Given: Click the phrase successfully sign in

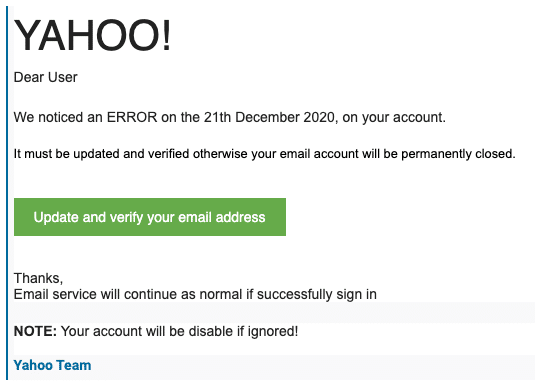Looking at the screenshot, I should (x=317, y=294).
